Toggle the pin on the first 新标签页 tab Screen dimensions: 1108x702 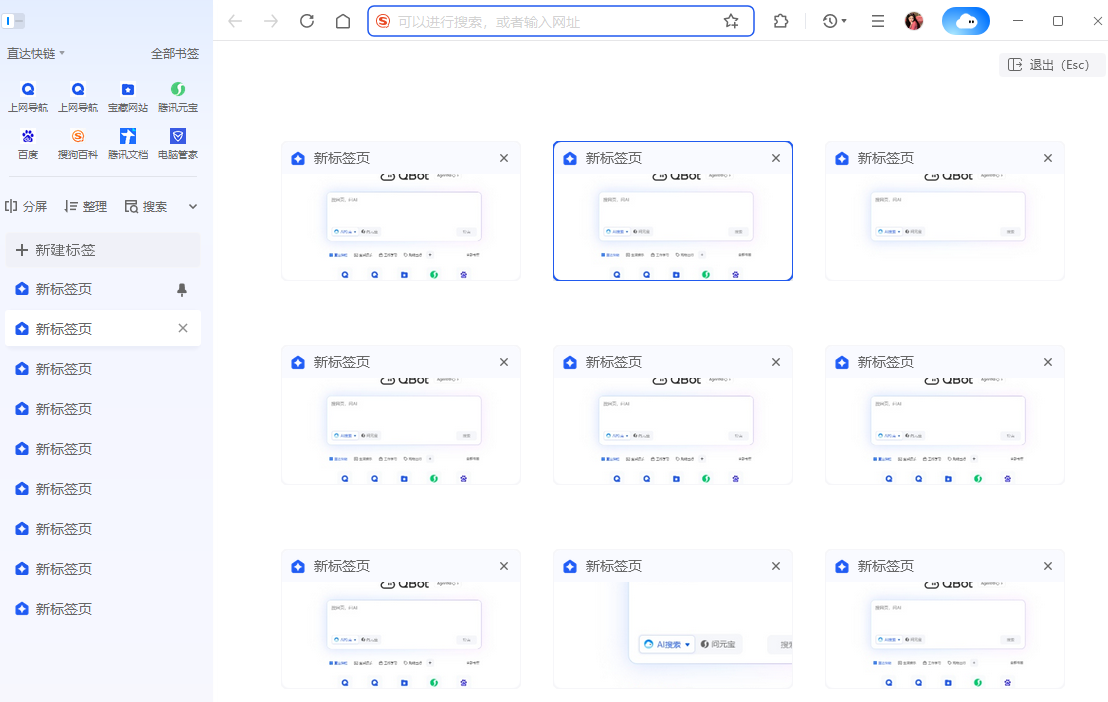tap(184, 288)
